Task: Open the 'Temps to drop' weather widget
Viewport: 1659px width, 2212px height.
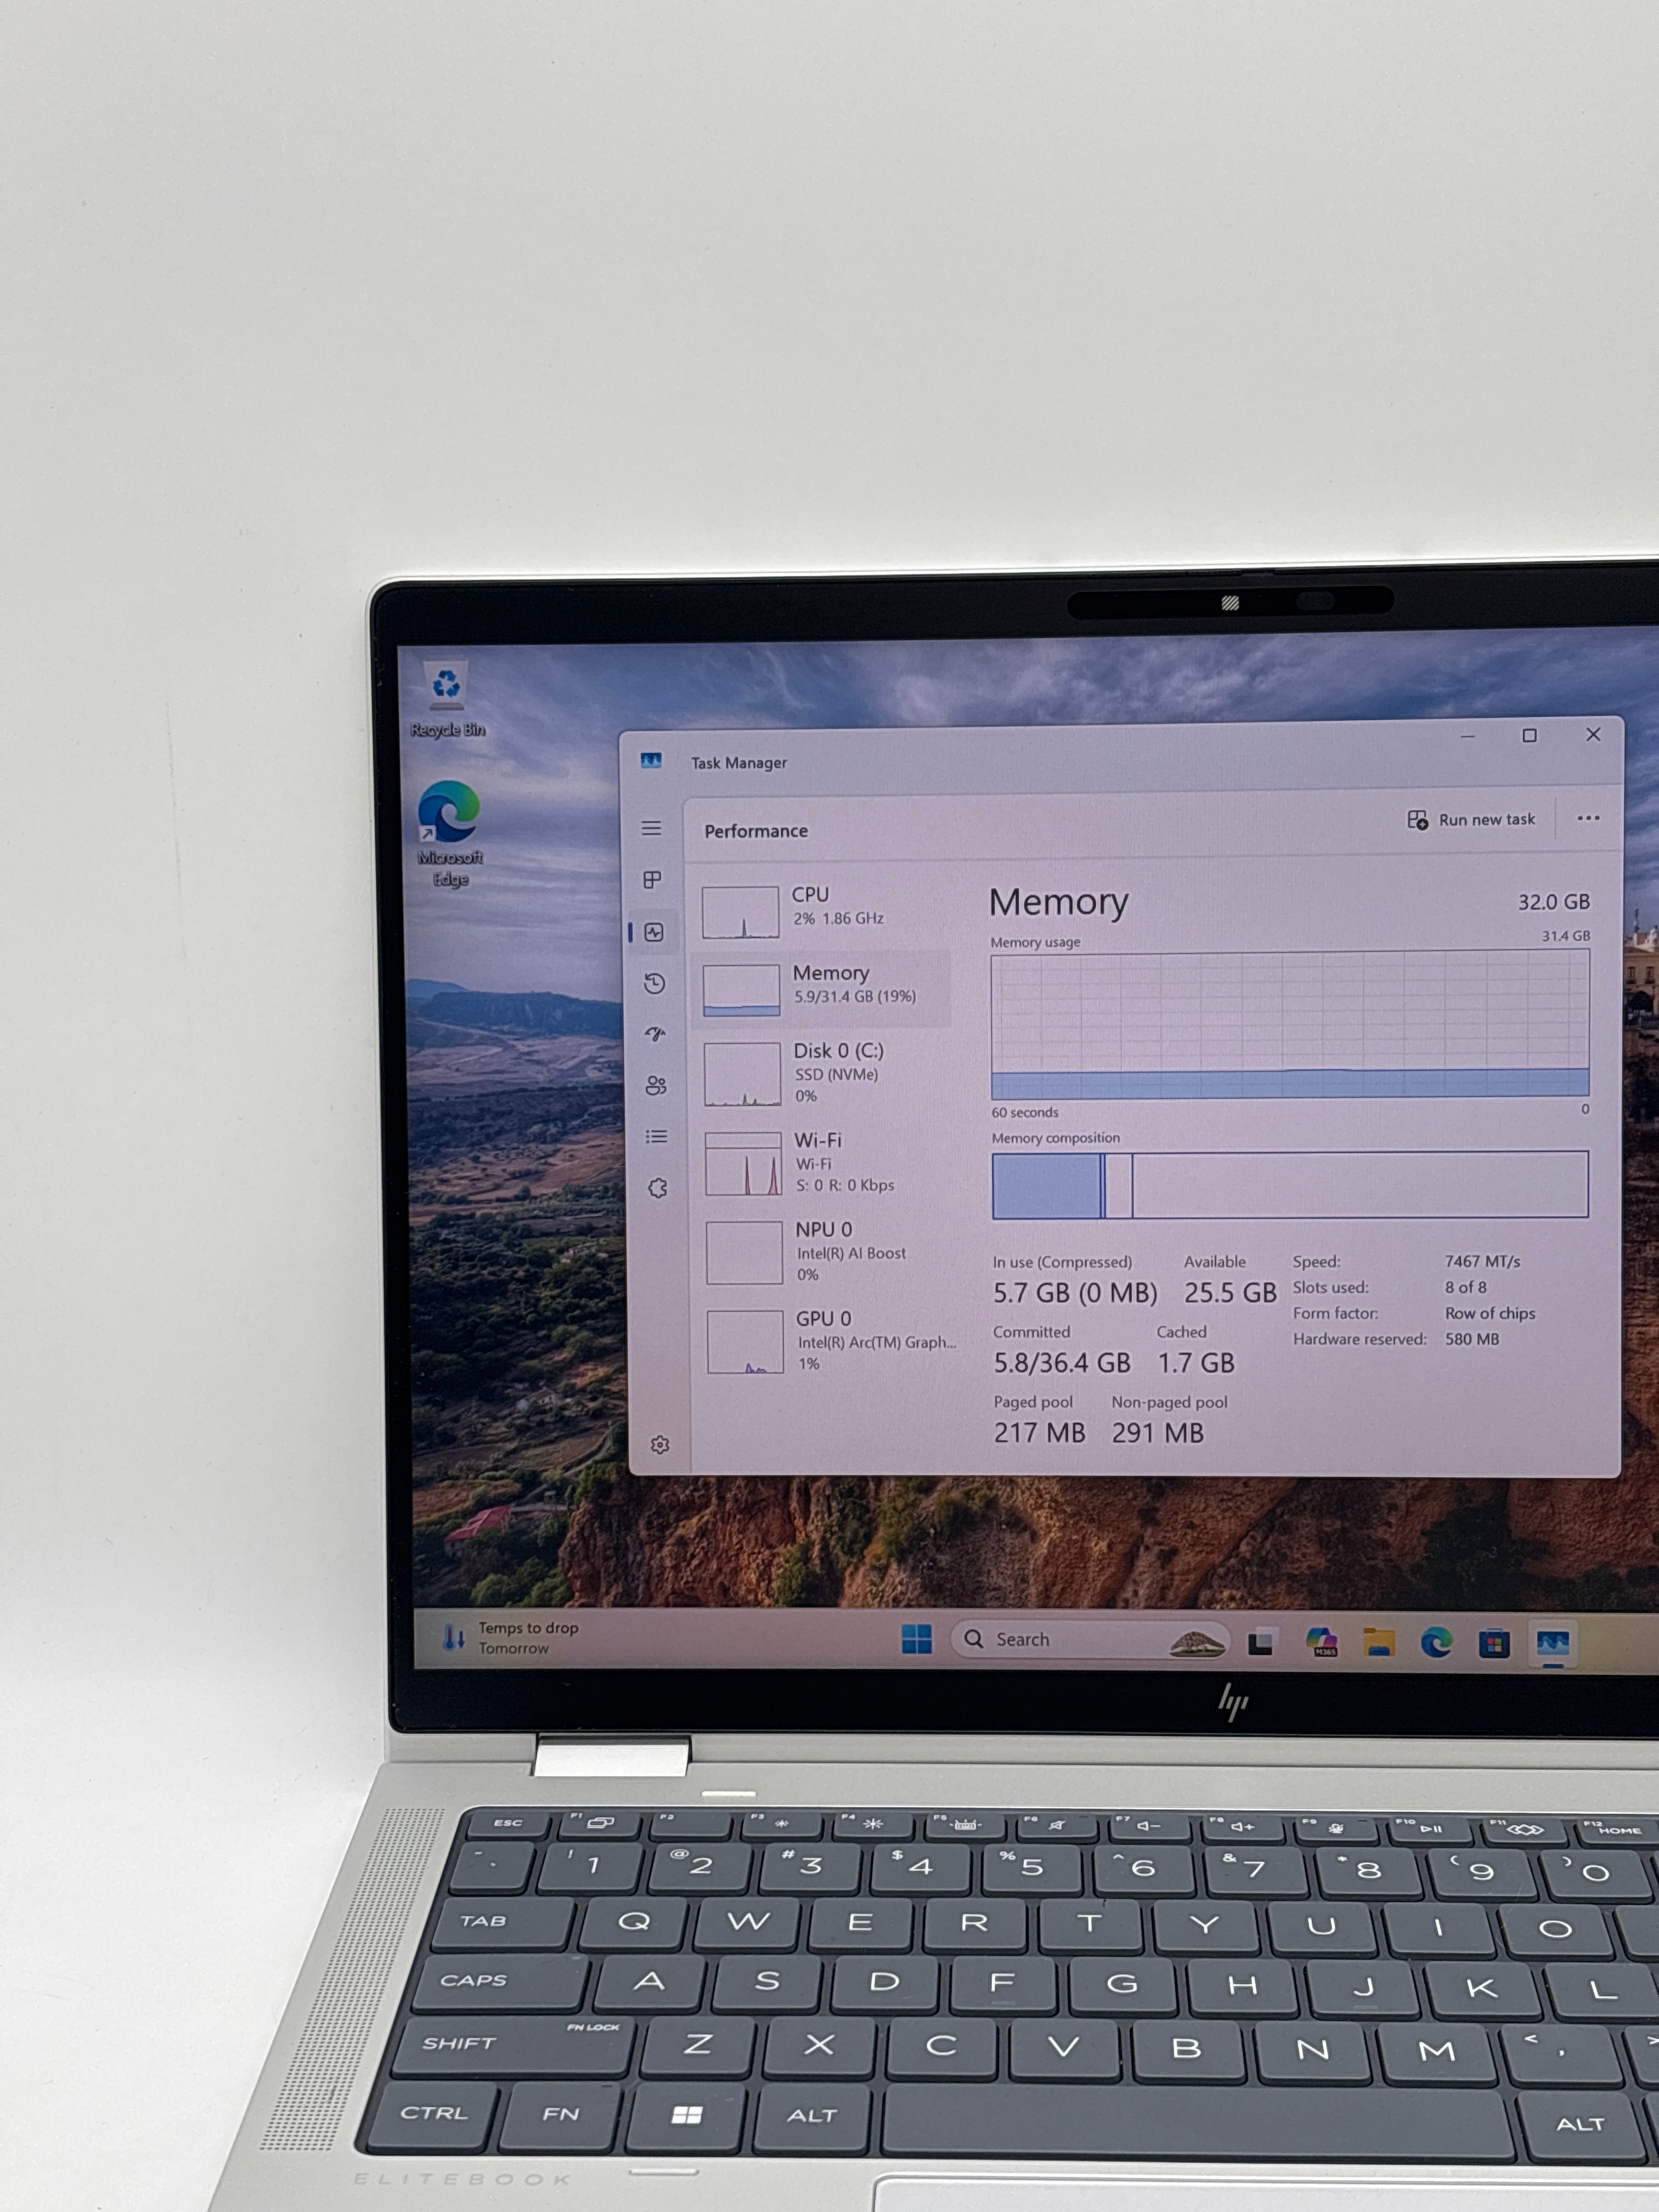Action: [x=511, y=1637]
